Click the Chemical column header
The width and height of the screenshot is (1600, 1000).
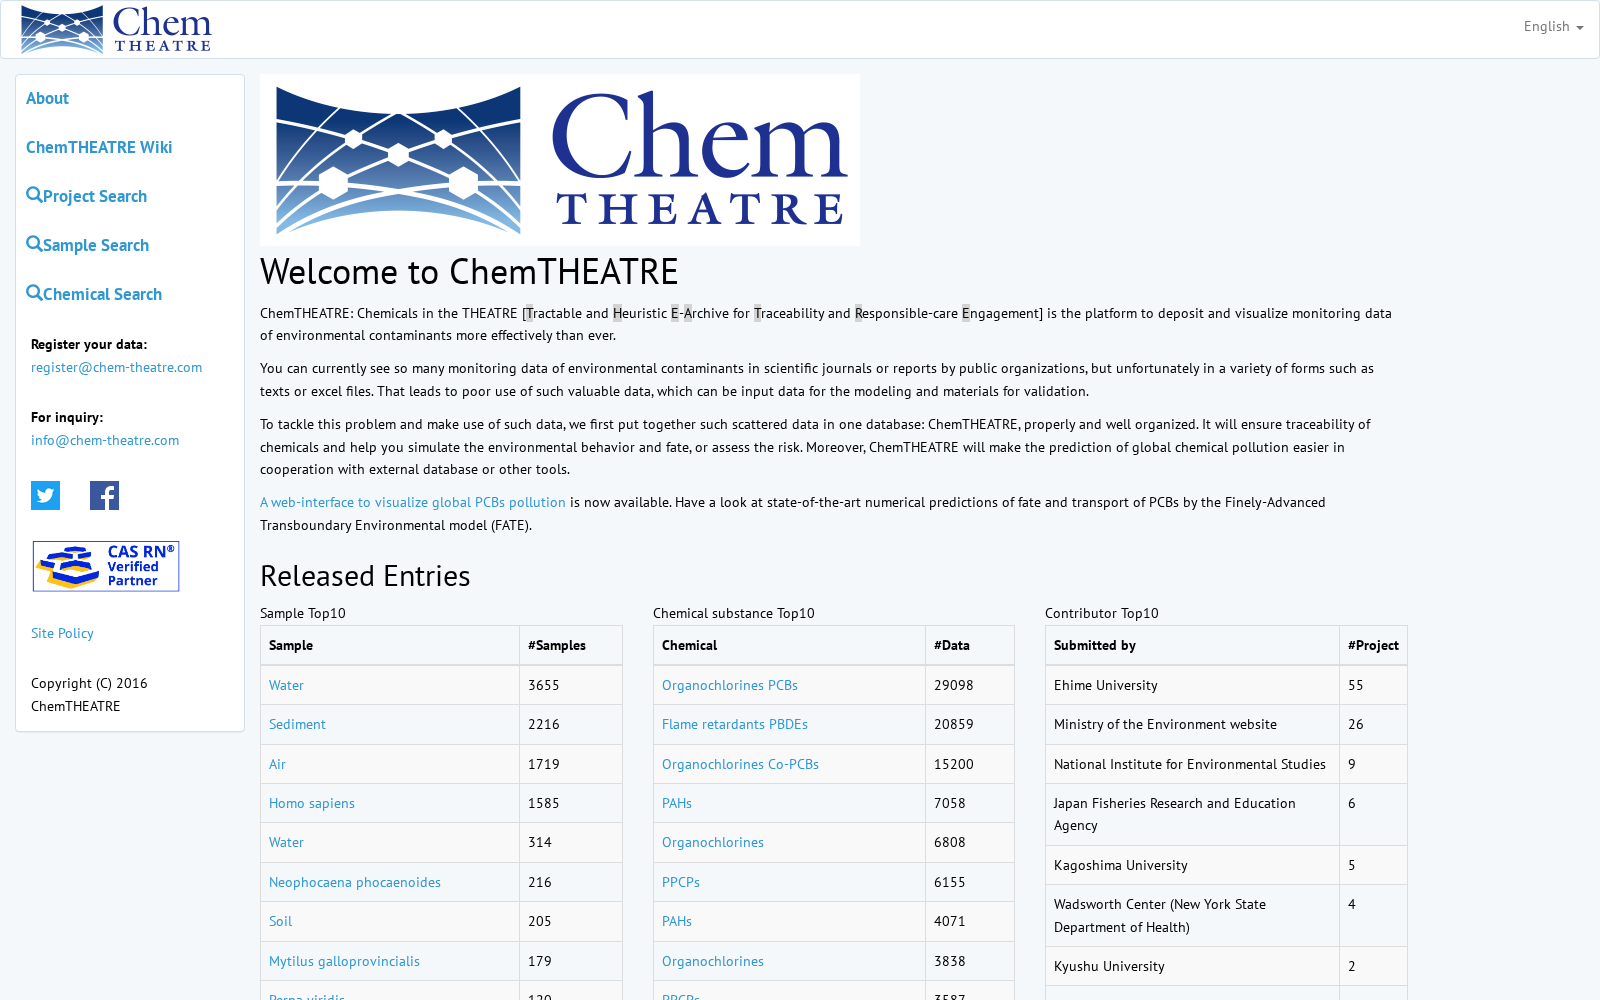pos(789,645)
